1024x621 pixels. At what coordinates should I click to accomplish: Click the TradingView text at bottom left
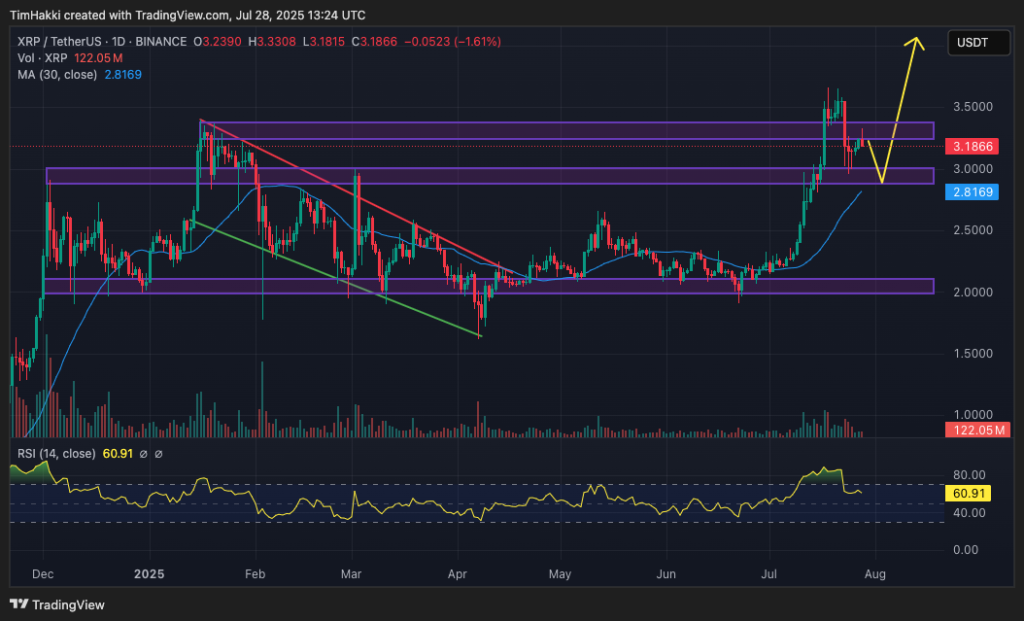point(68,605)
